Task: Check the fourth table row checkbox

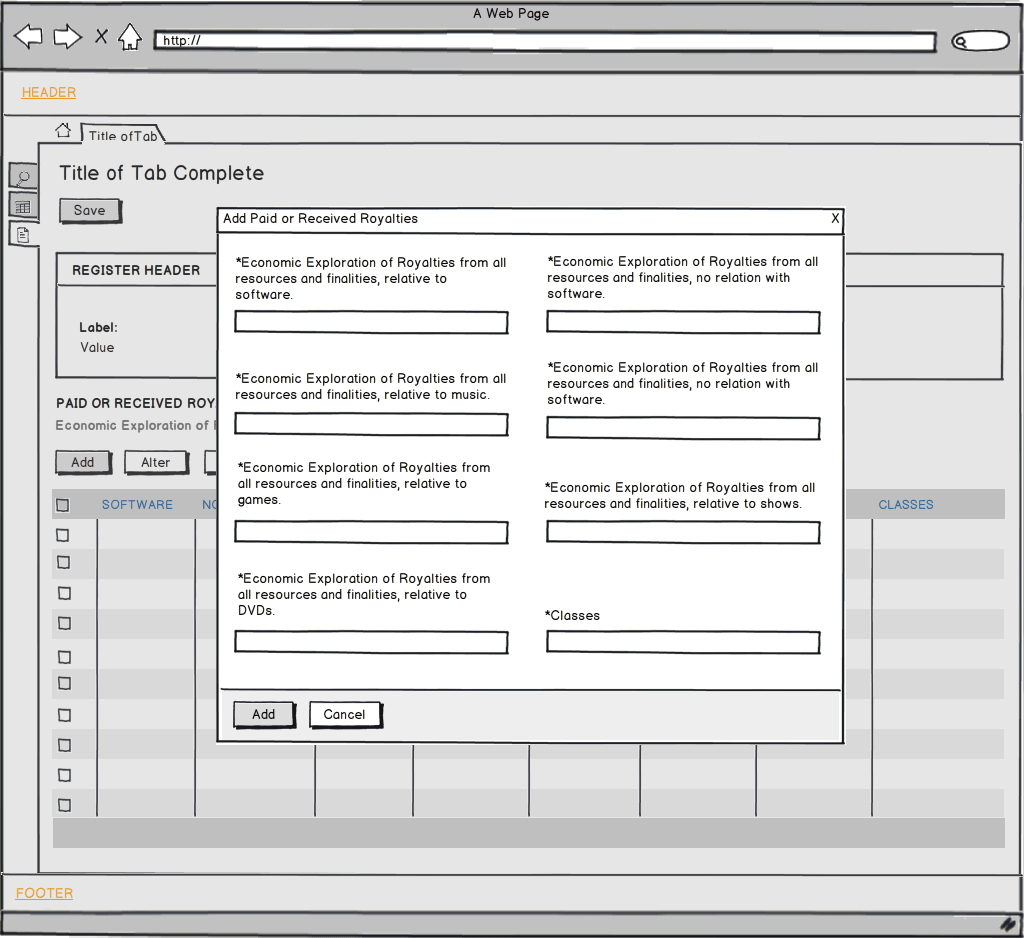Action: coord(64,623)
